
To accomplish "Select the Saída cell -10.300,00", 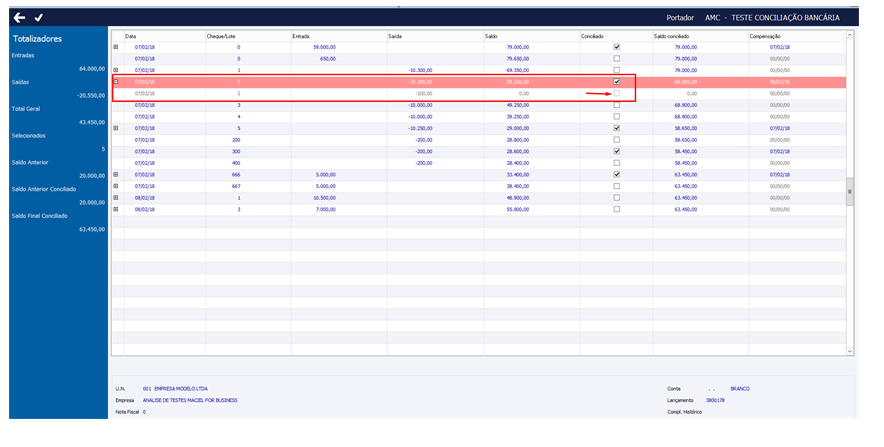I will (420, 70).
